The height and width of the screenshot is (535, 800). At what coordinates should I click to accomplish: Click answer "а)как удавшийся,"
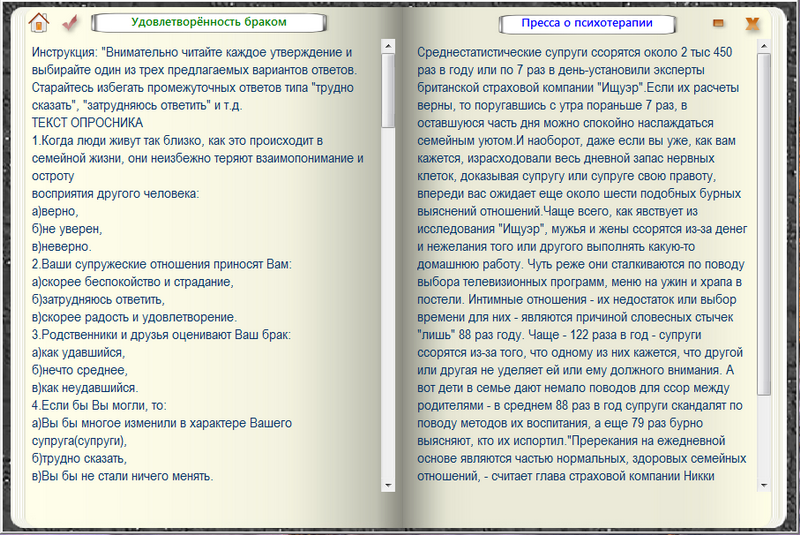[79, 352]
